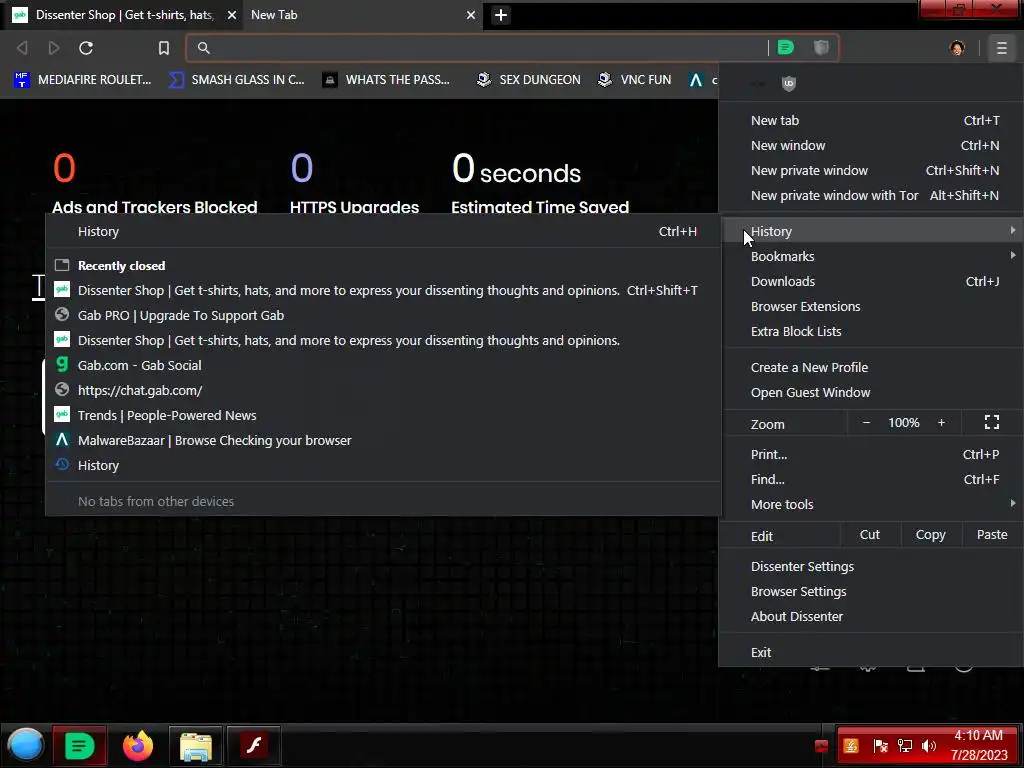Reload the page with the refresh icon

86,48
